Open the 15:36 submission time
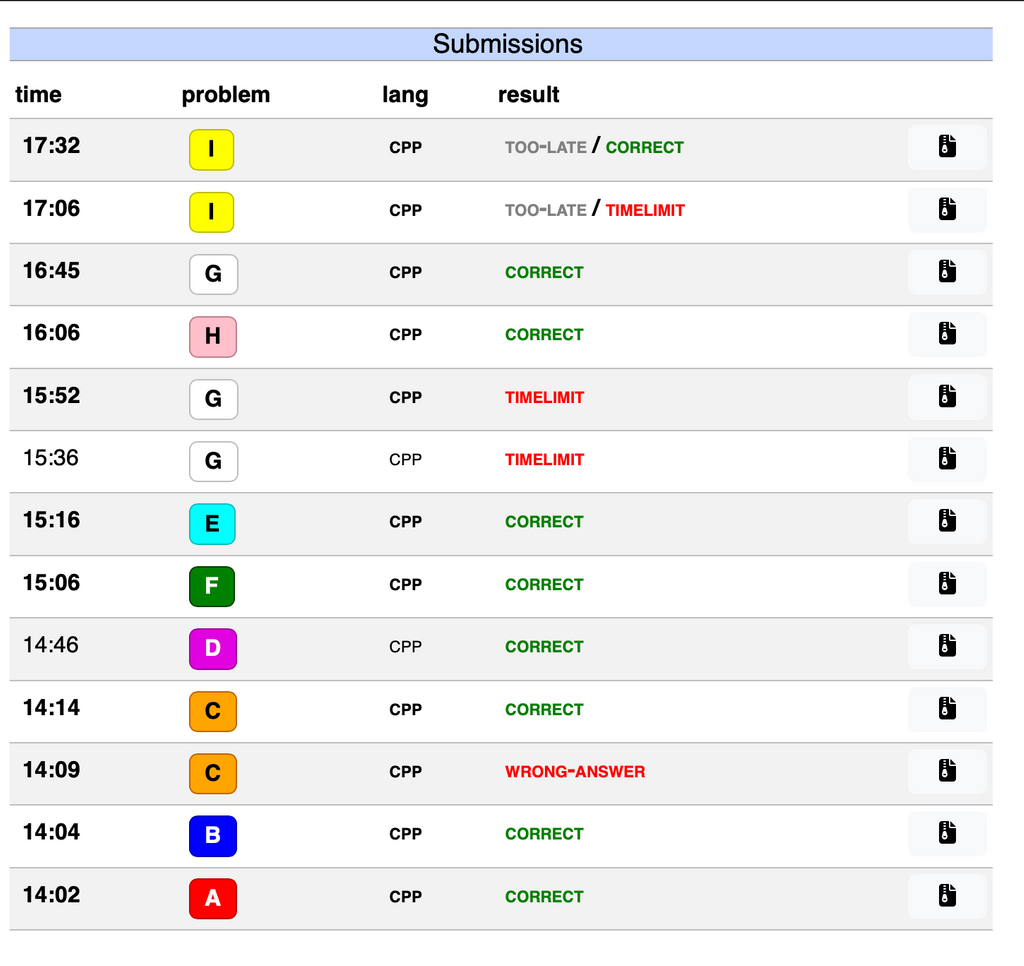 [51, 458]
